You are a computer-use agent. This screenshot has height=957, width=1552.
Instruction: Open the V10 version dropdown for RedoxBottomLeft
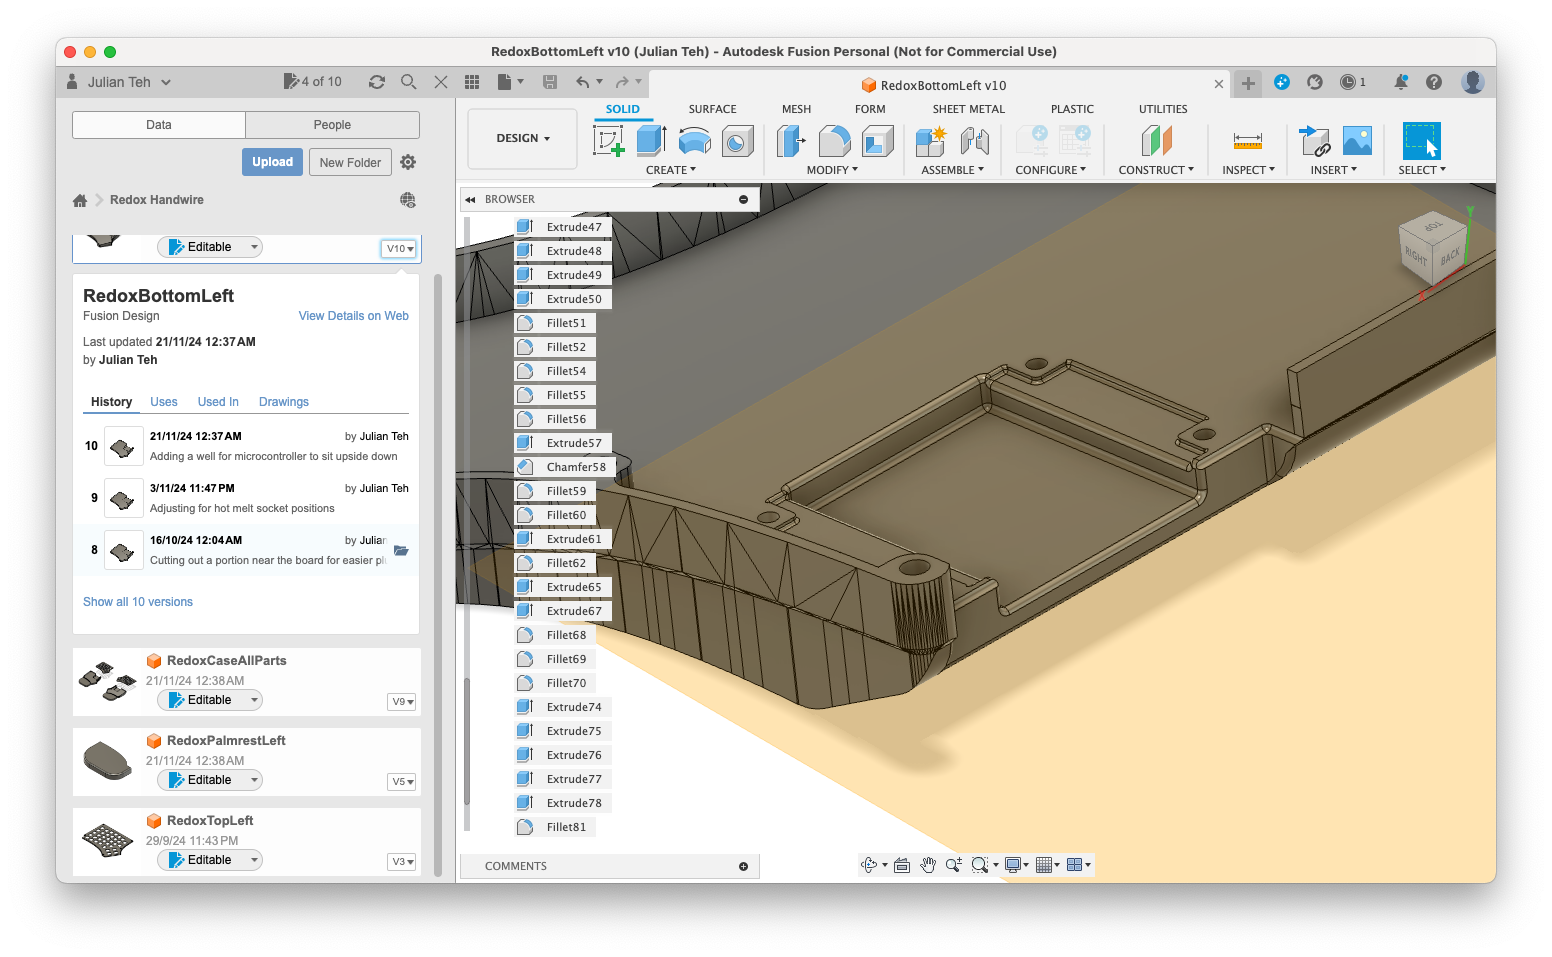click(x=398, y=248)
